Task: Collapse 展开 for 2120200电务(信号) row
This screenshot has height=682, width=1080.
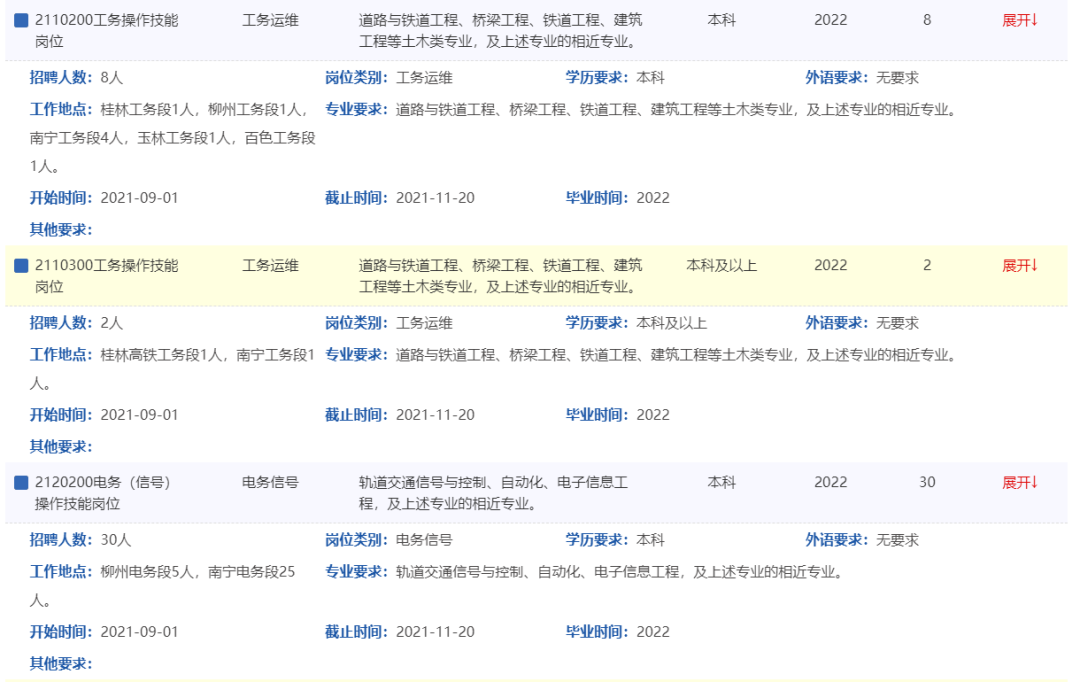Action: tap(1020, 483)
